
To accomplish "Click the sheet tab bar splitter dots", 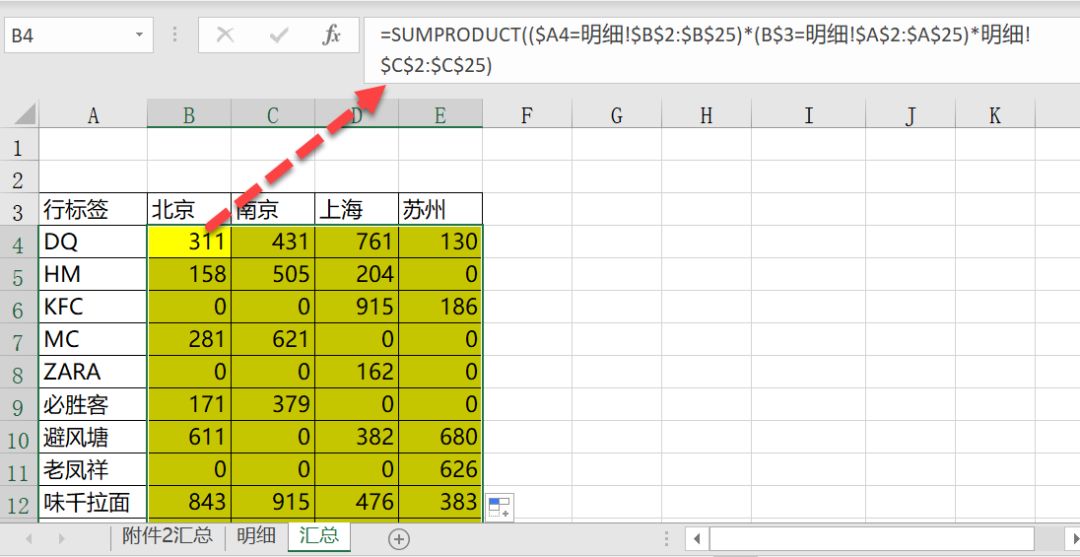I will 666,538.
